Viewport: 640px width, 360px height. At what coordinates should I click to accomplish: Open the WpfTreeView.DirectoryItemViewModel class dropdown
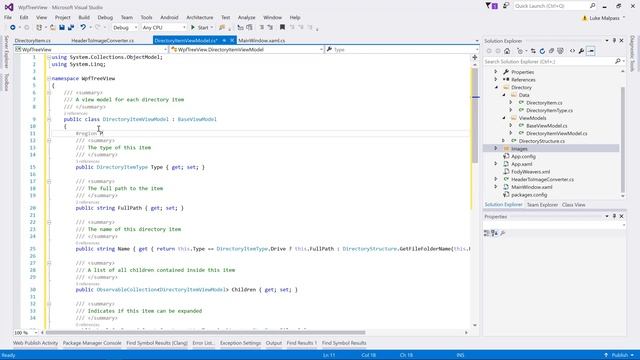[x=247, y=49]
